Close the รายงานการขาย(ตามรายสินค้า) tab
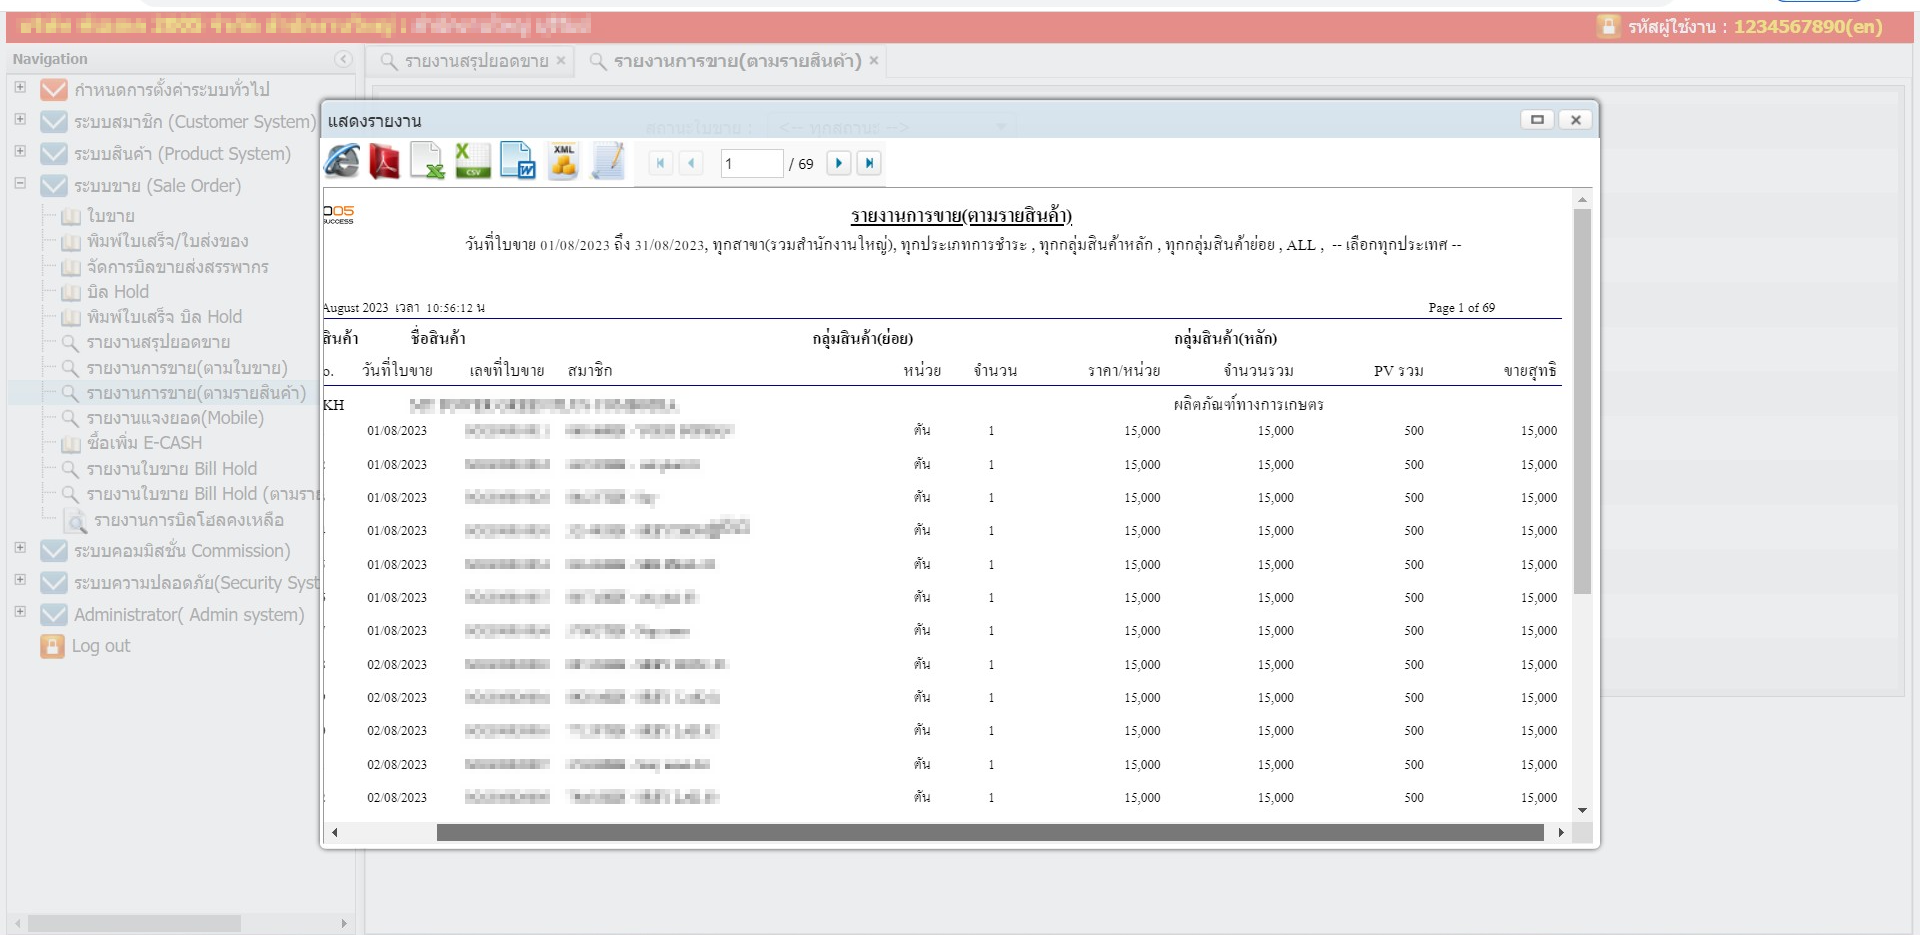Image resolution: width=1920 pixels, height=935 pixels. (873, 61)
